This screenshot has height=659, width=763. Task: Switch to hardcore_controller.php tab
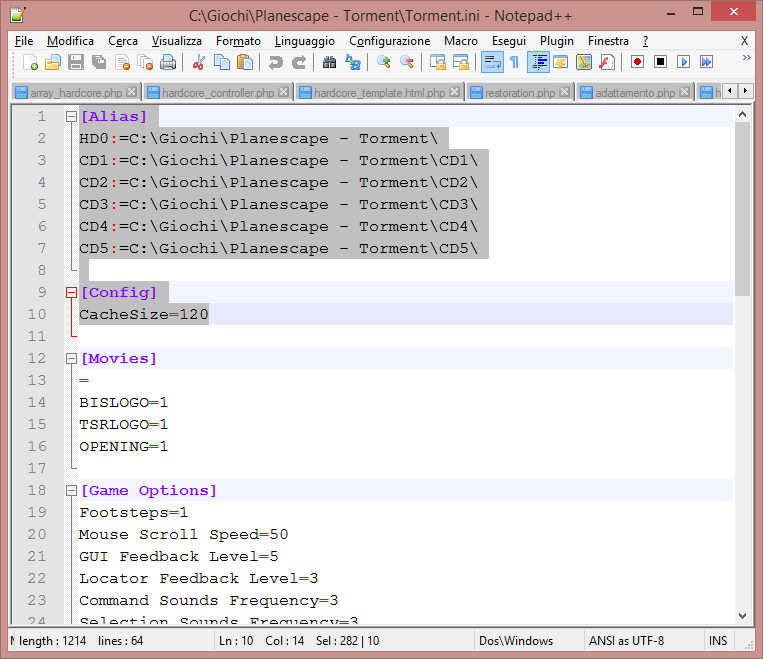[218, 92]
